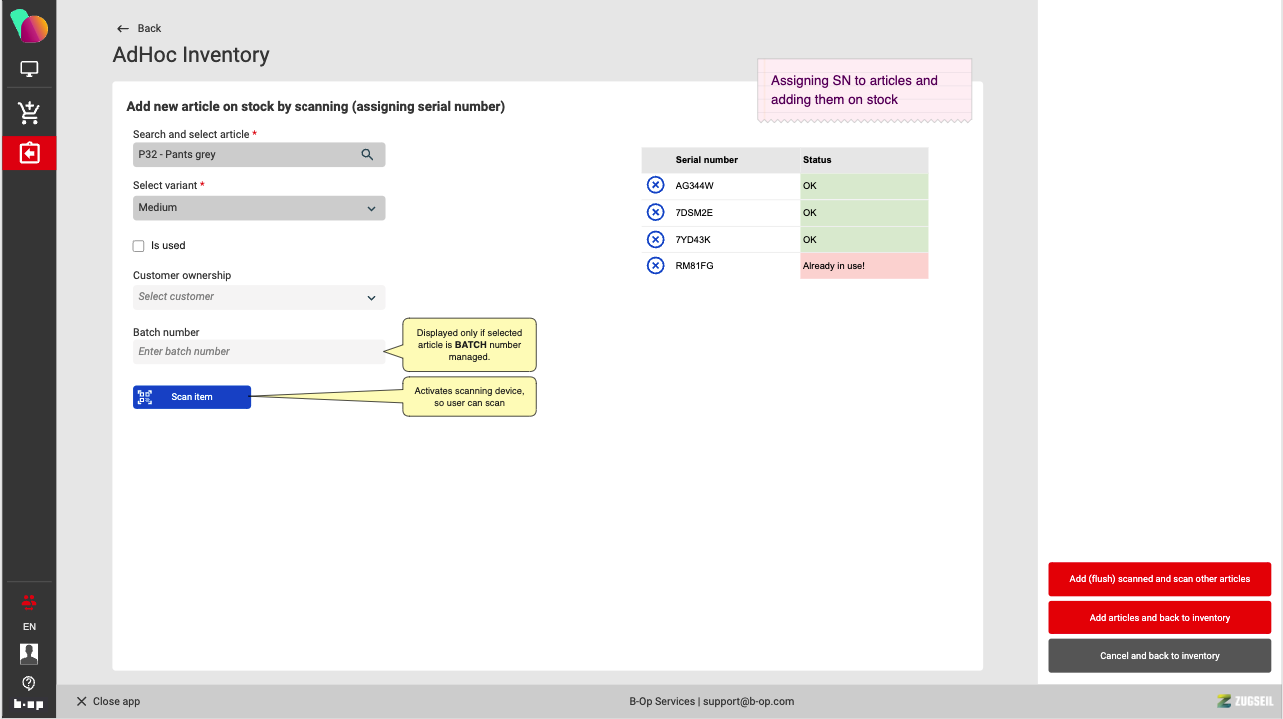Open the help question mark icon

pos(29,683)
